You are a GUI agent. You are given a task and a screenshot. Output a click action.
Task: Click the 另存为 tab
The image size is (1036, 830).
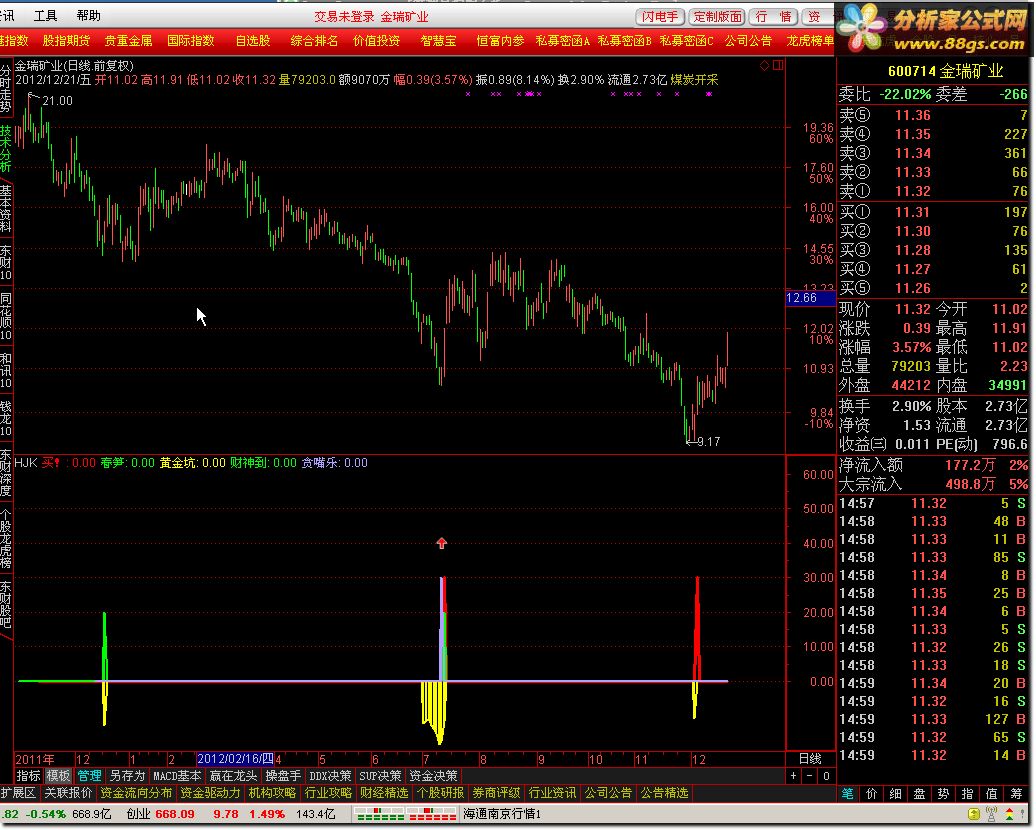click(127, 776)
